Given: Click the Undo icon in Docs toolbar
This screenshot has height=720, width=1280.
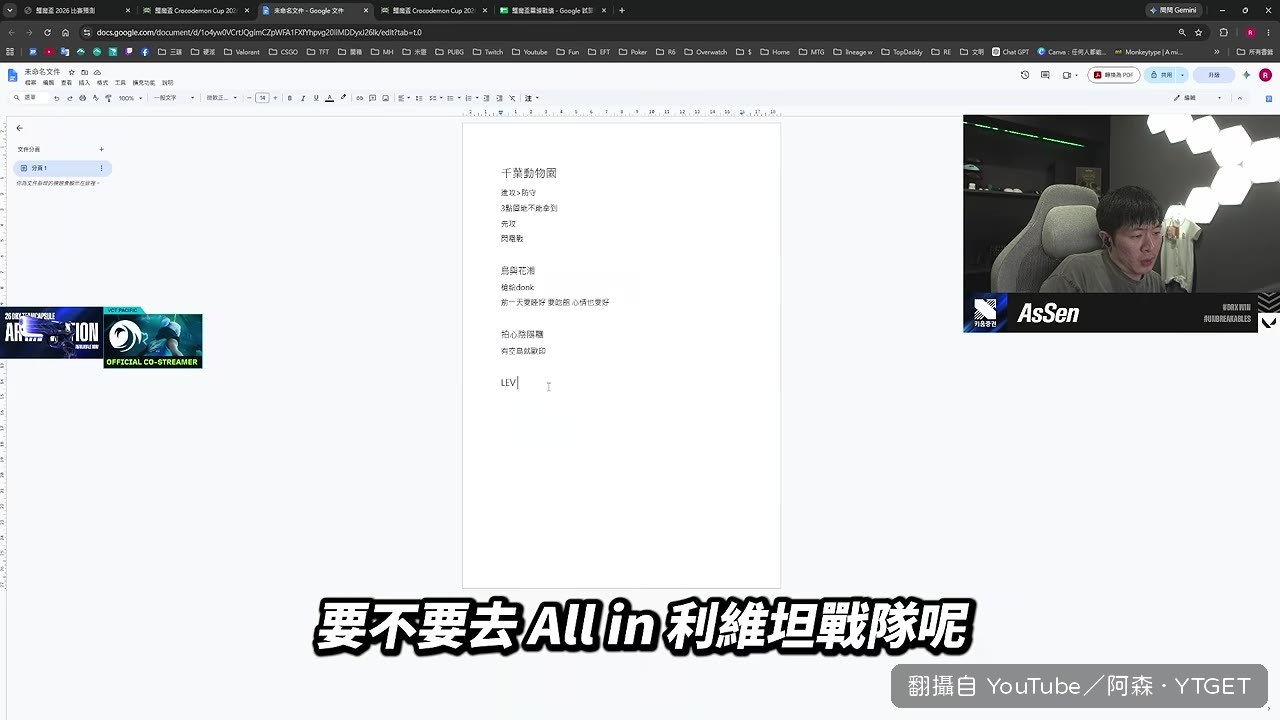Looking at the screenshot, I should click(x=56, y=98).
